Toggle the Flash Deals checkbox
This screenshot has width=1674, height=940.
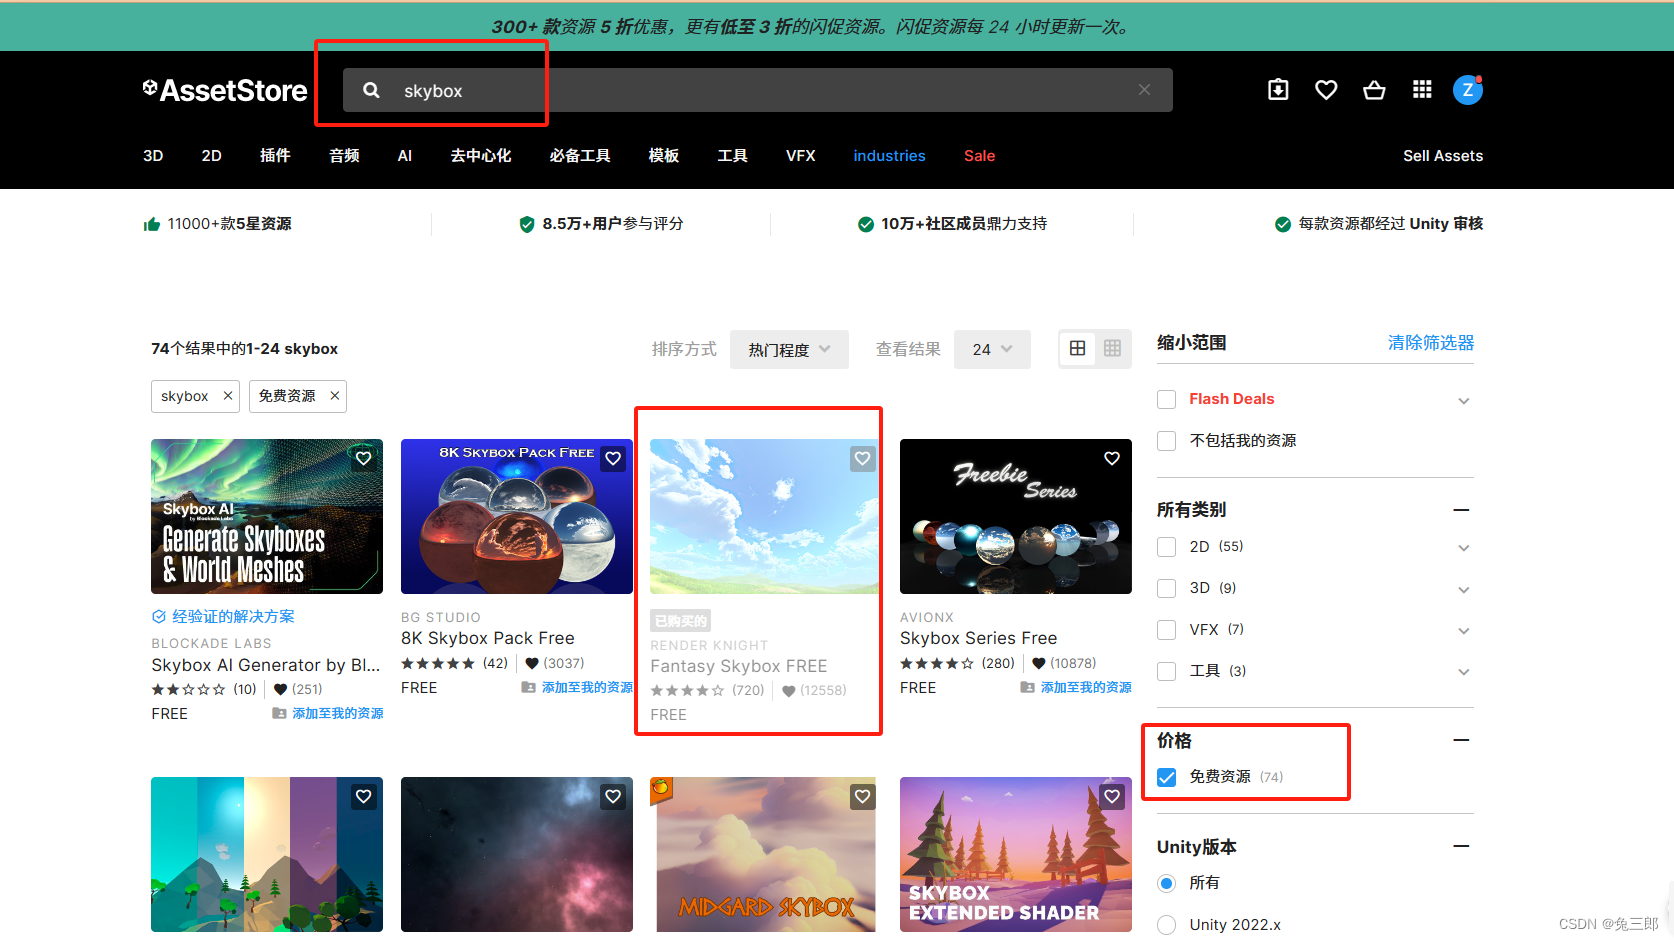pyautogui.click(x=1166, y=399)
